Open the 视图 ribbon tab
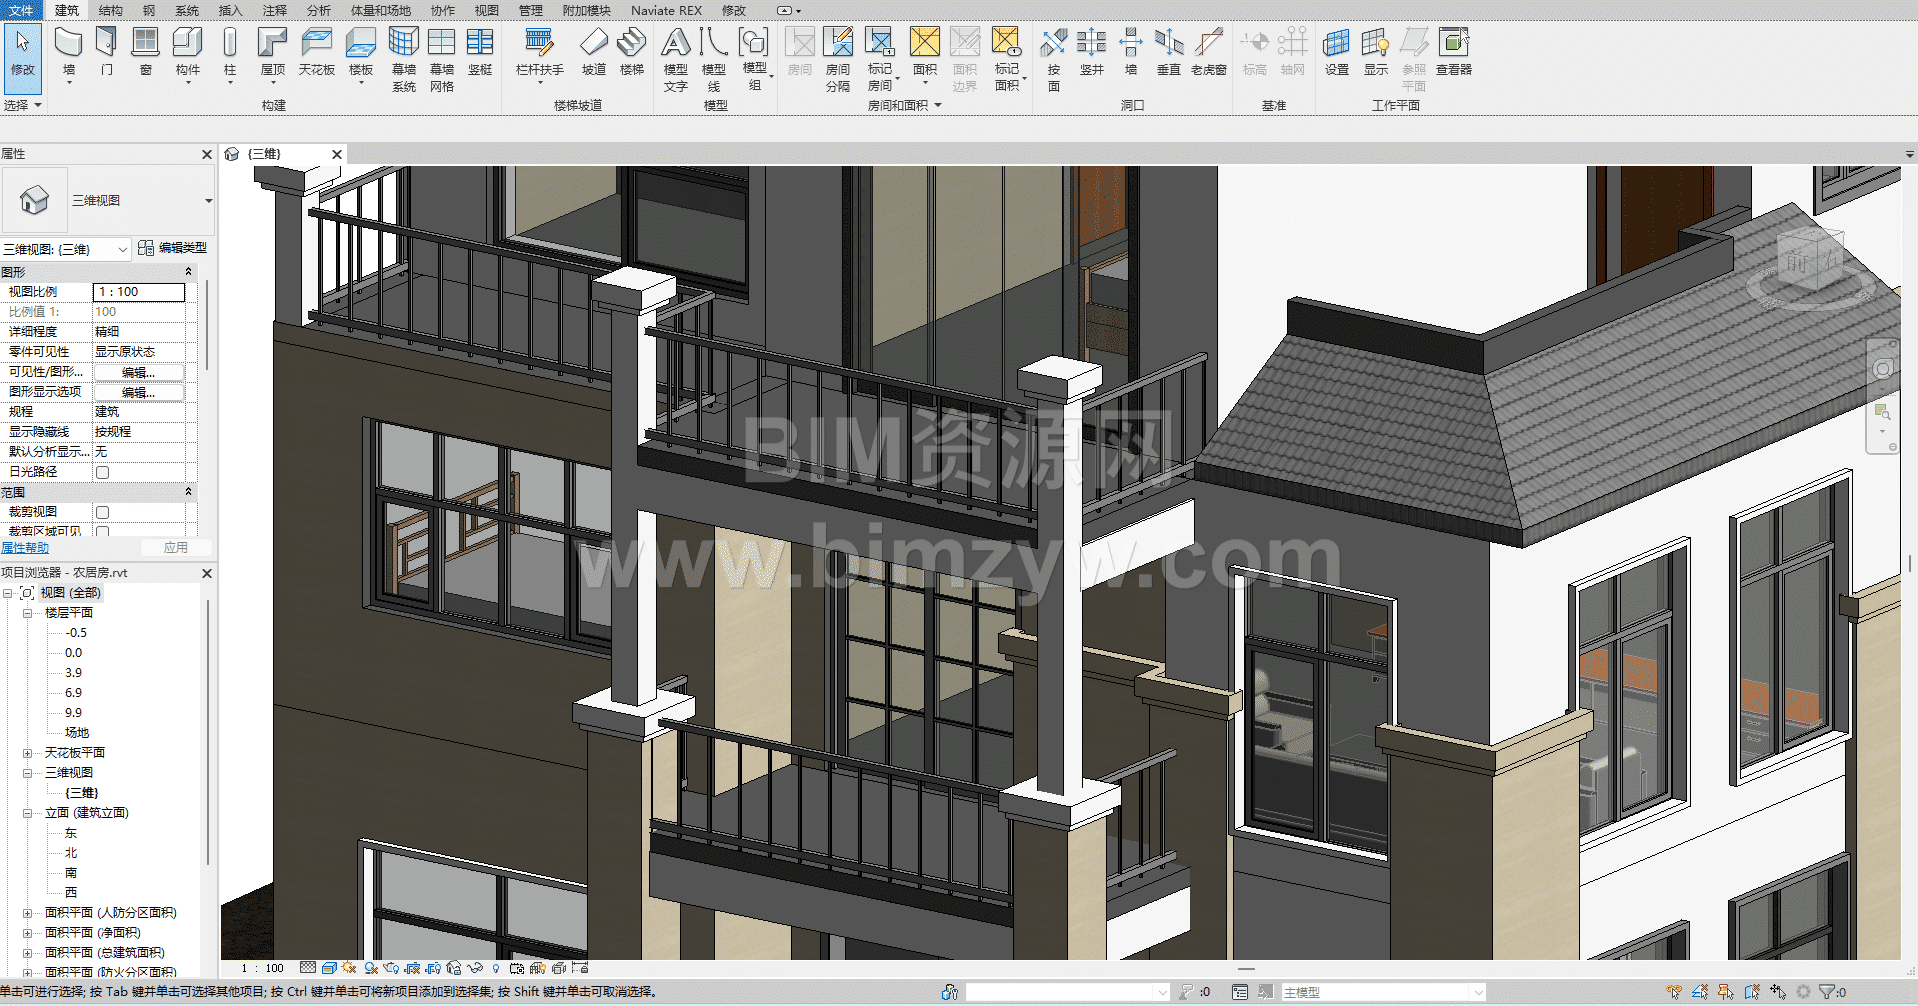The image size is (1918, 1006). [487, 10]
